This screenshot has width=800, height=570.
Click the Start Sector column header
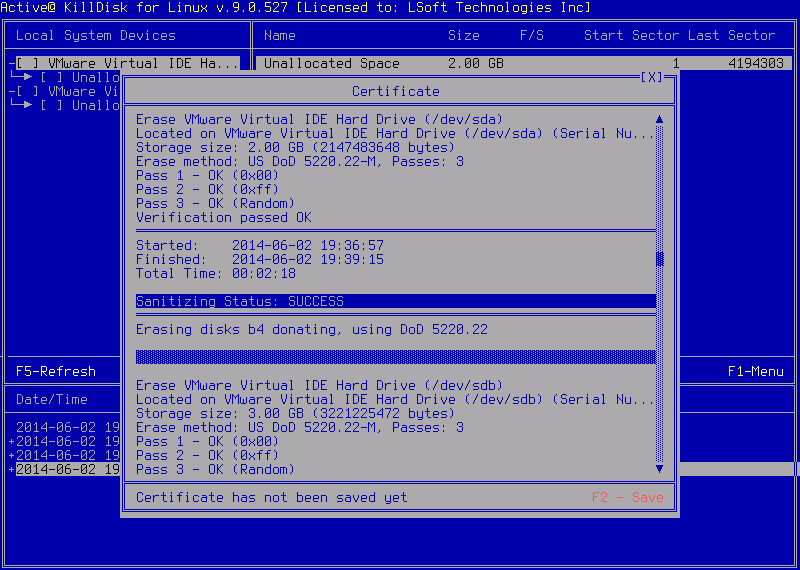tap(631, 35)
